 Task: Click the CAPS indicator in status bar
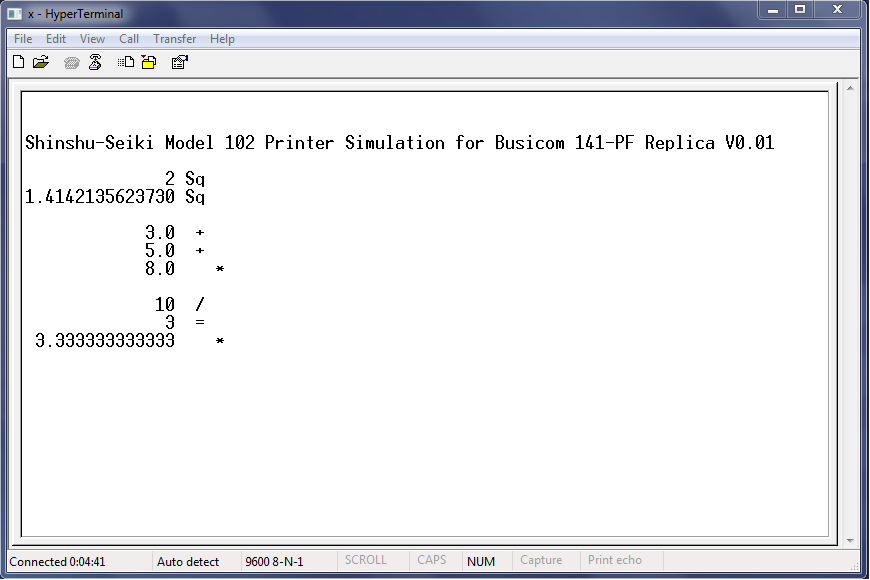(x=432, y=560)
